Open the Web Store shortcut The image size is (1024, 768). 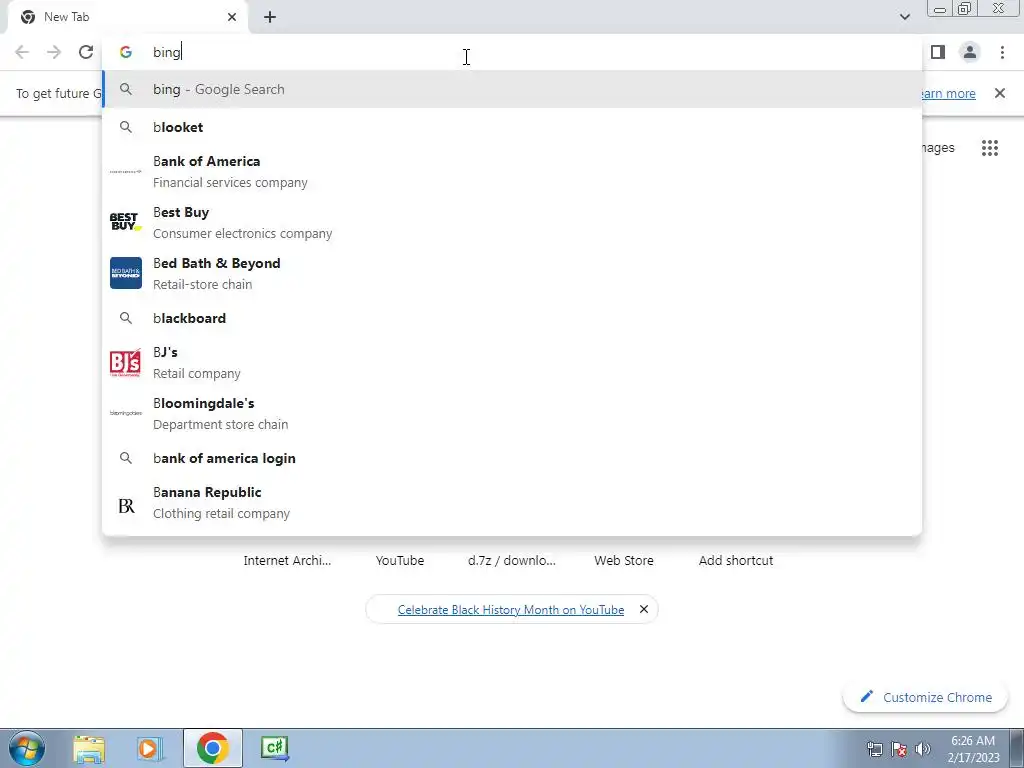point(624,560)
